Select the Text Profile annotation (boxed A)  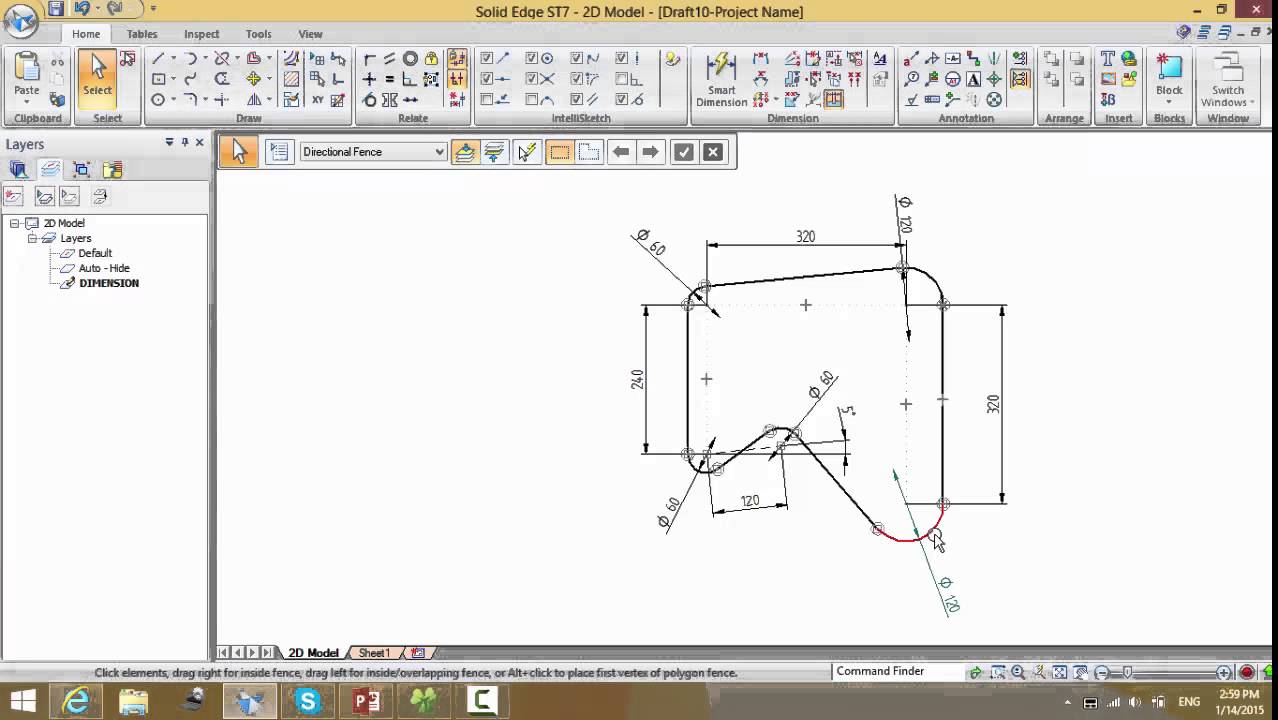(973, 79)
